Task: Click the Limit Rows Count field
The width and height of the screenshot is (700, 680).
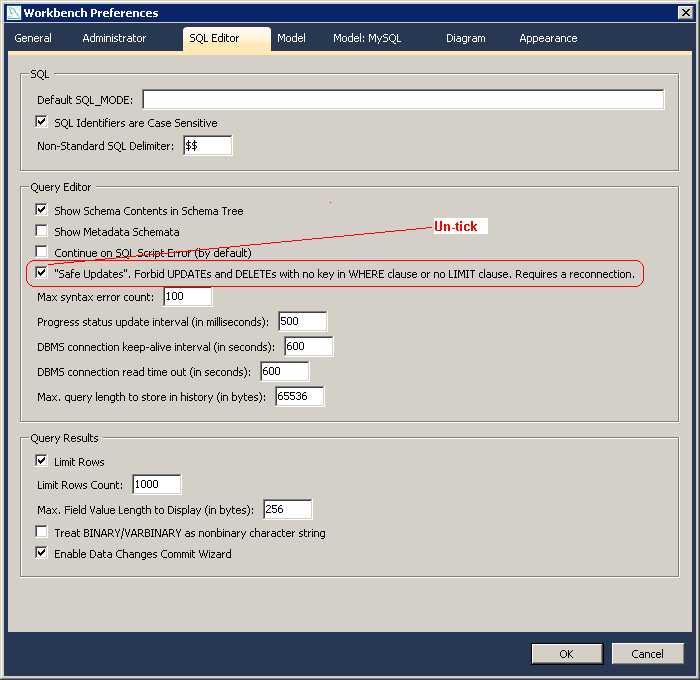Action: pos(157,484)
